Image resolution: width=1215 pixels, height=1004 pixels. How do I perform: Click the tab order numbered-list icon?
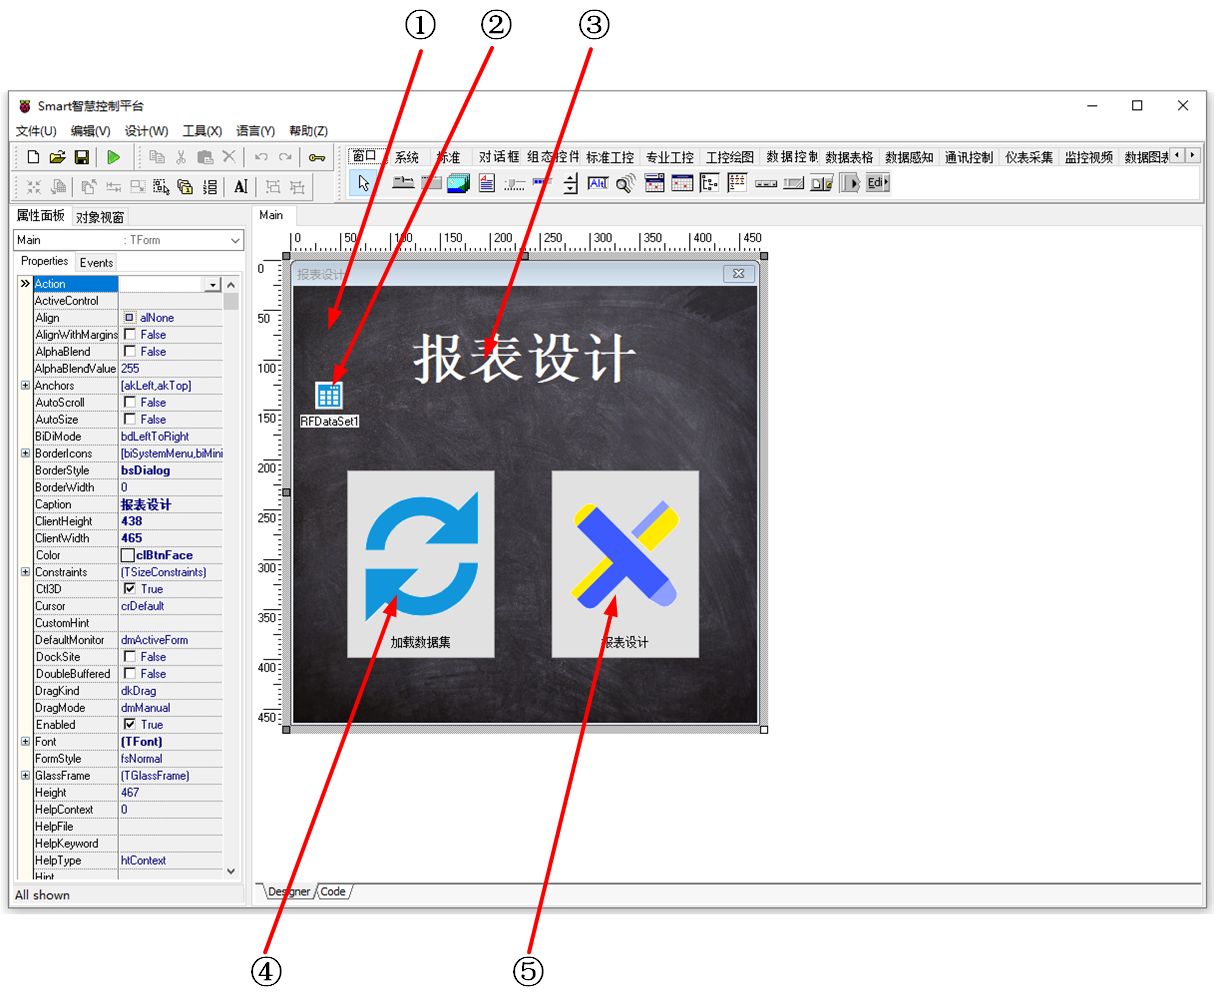coord(210,187)
